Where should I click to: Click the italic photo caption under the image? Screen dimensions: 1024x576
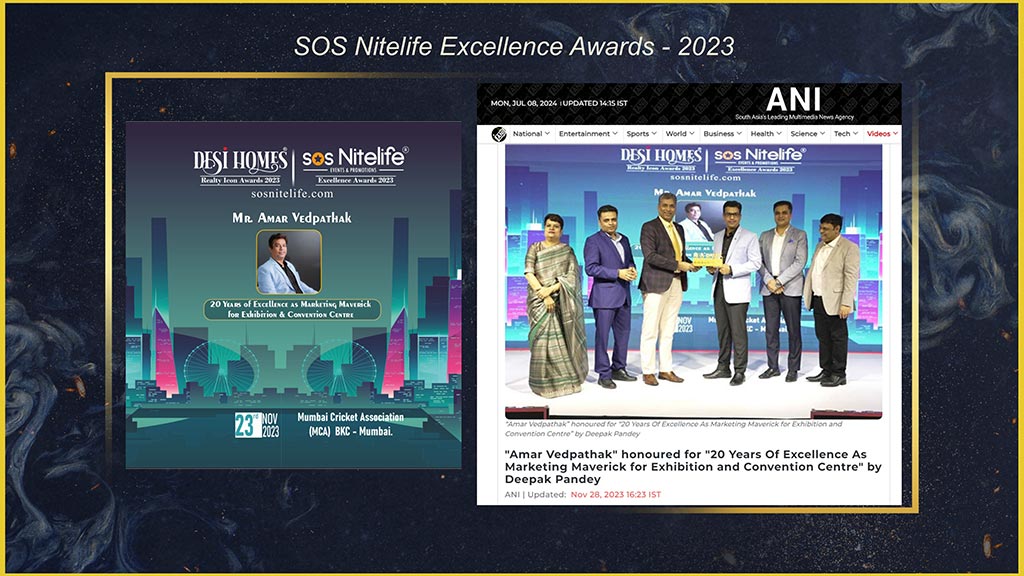673,428
